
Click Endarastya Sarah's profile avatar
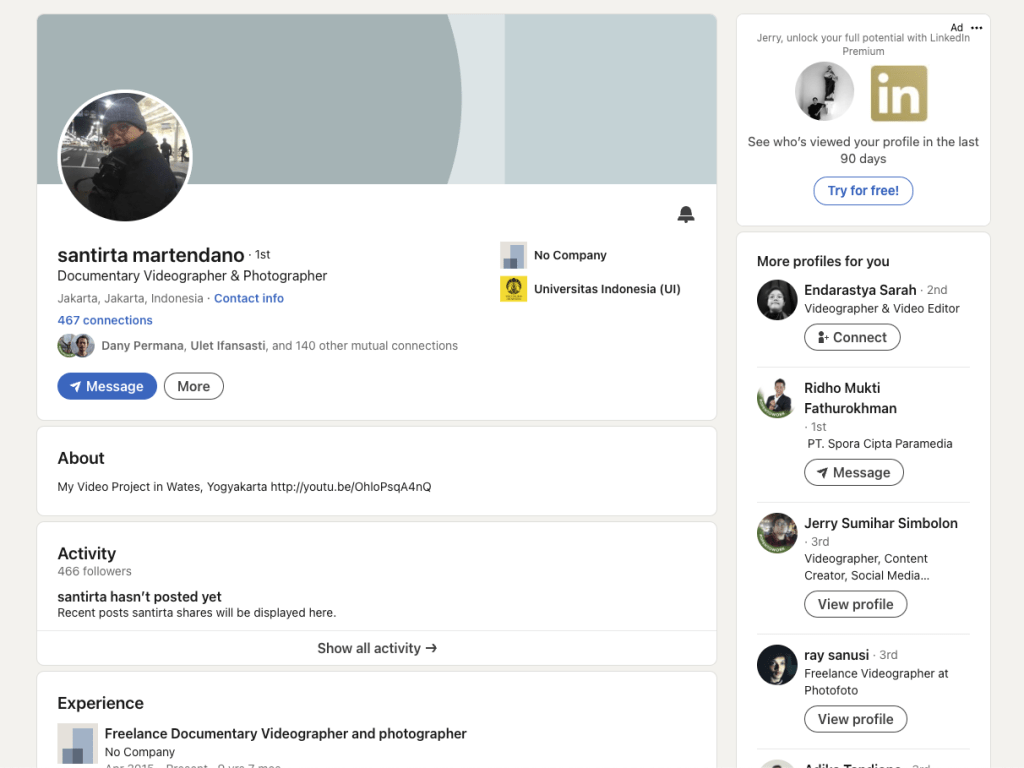(777, 300)
